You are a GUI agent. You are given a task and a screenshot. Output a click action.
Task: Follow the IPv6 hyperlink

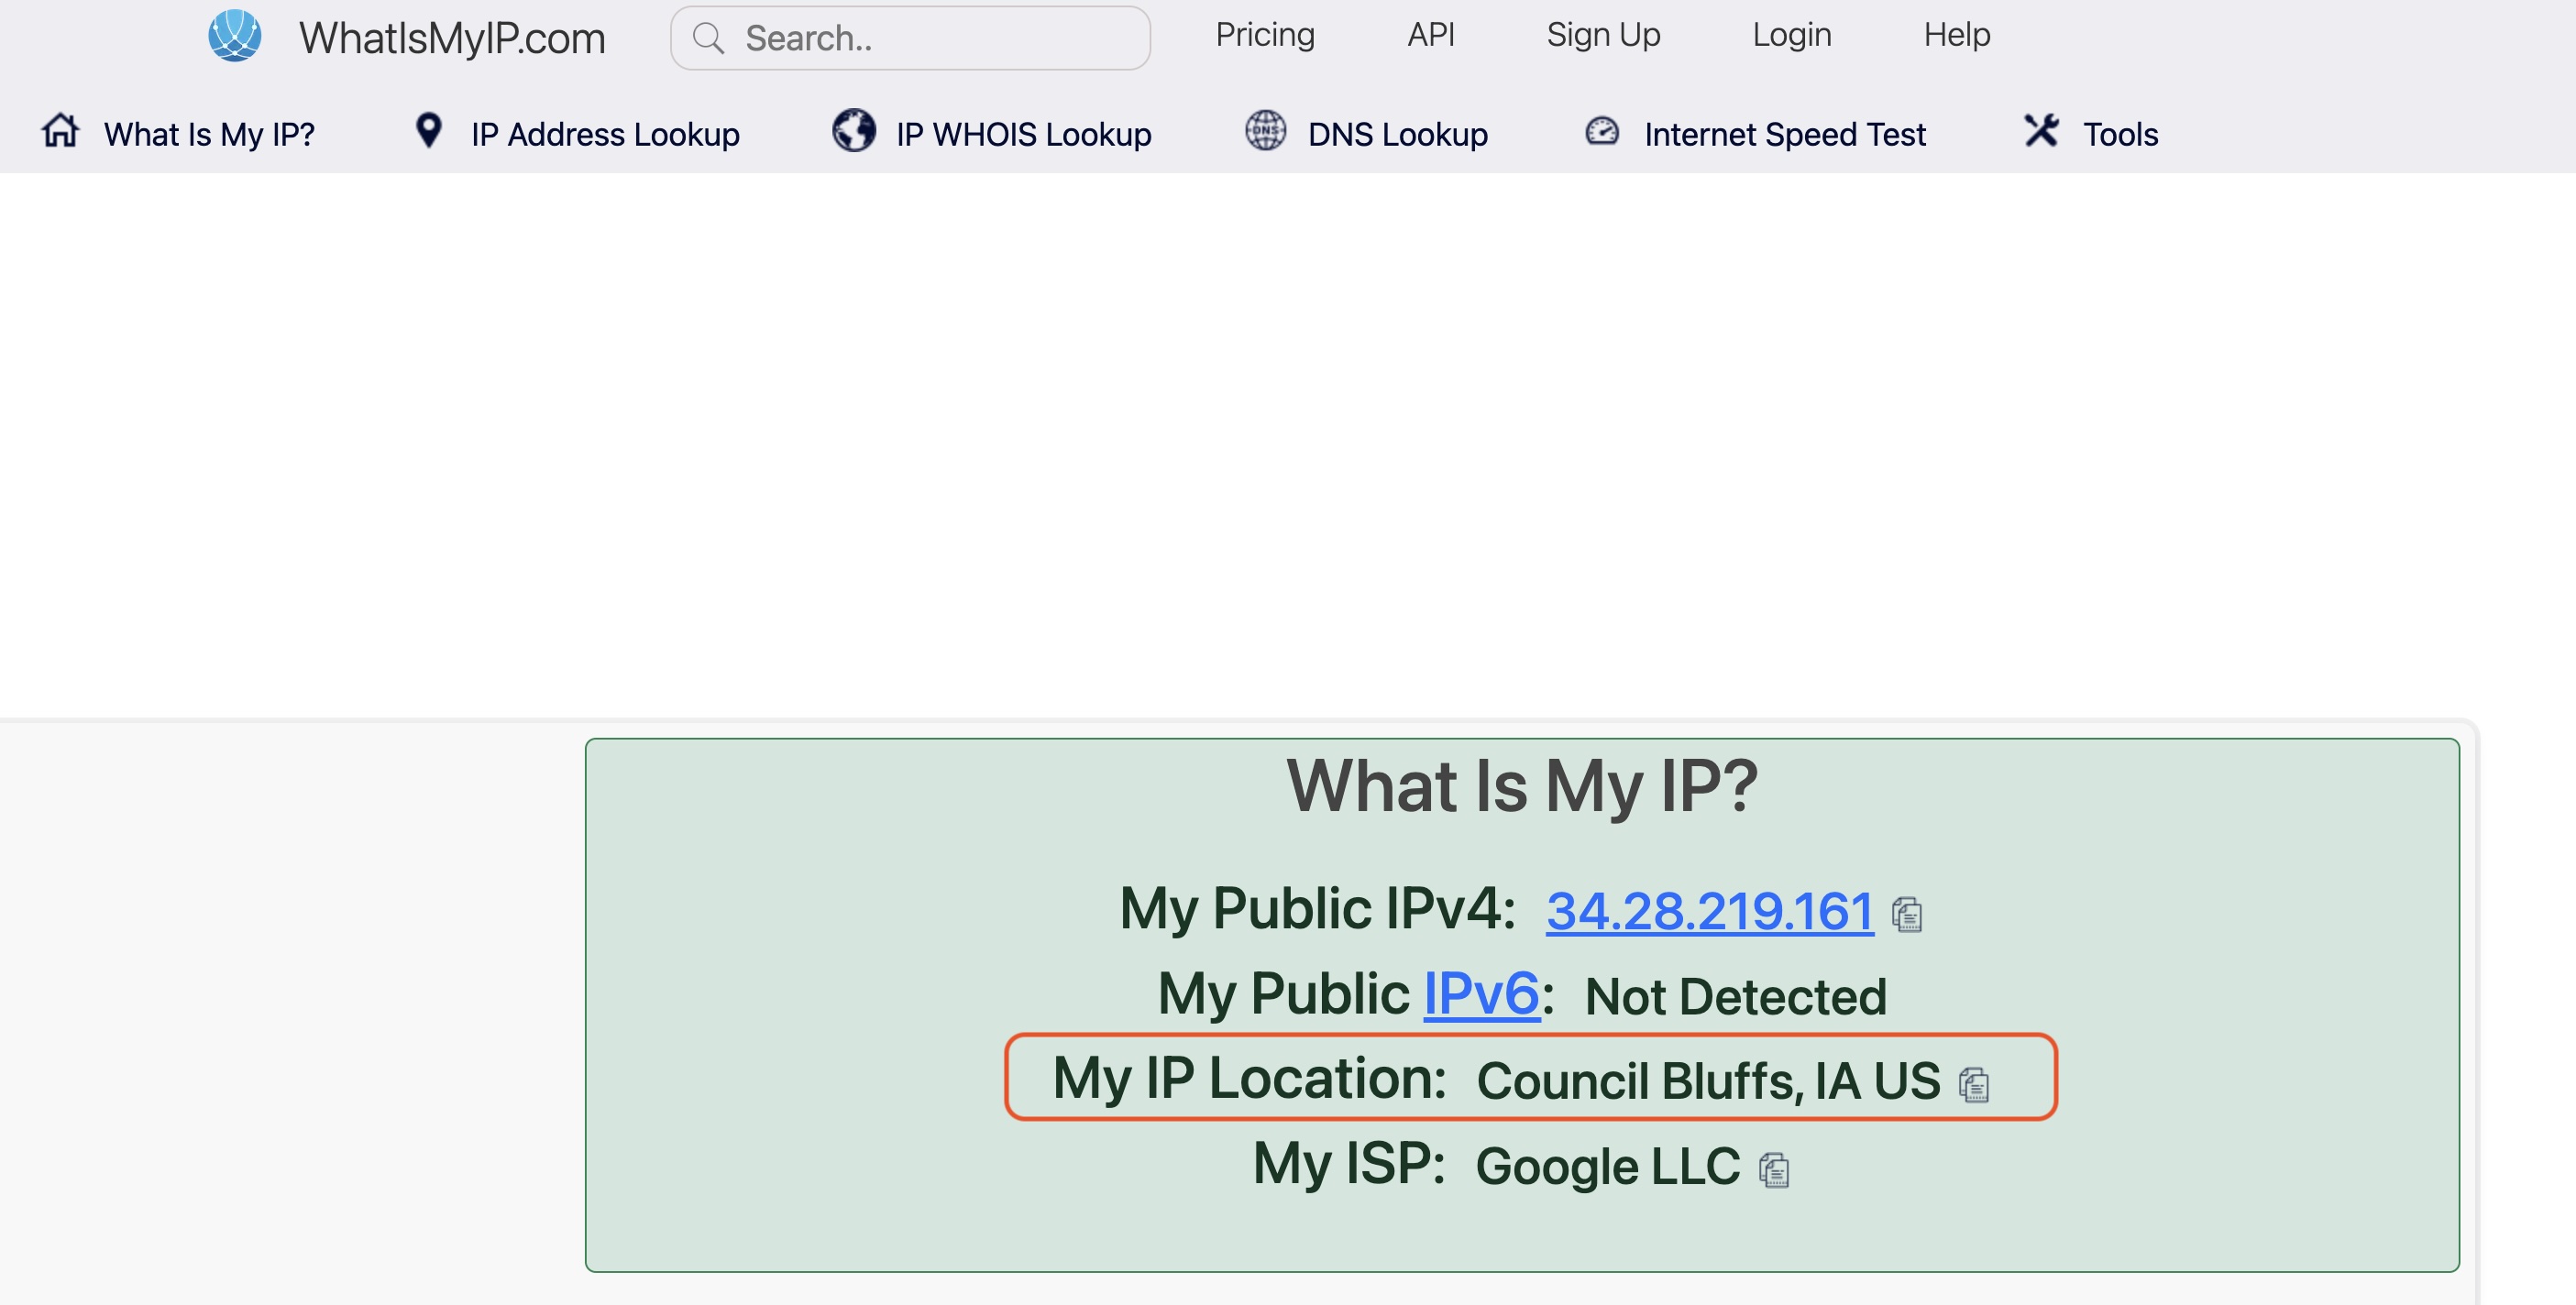tap(1481, 993)
